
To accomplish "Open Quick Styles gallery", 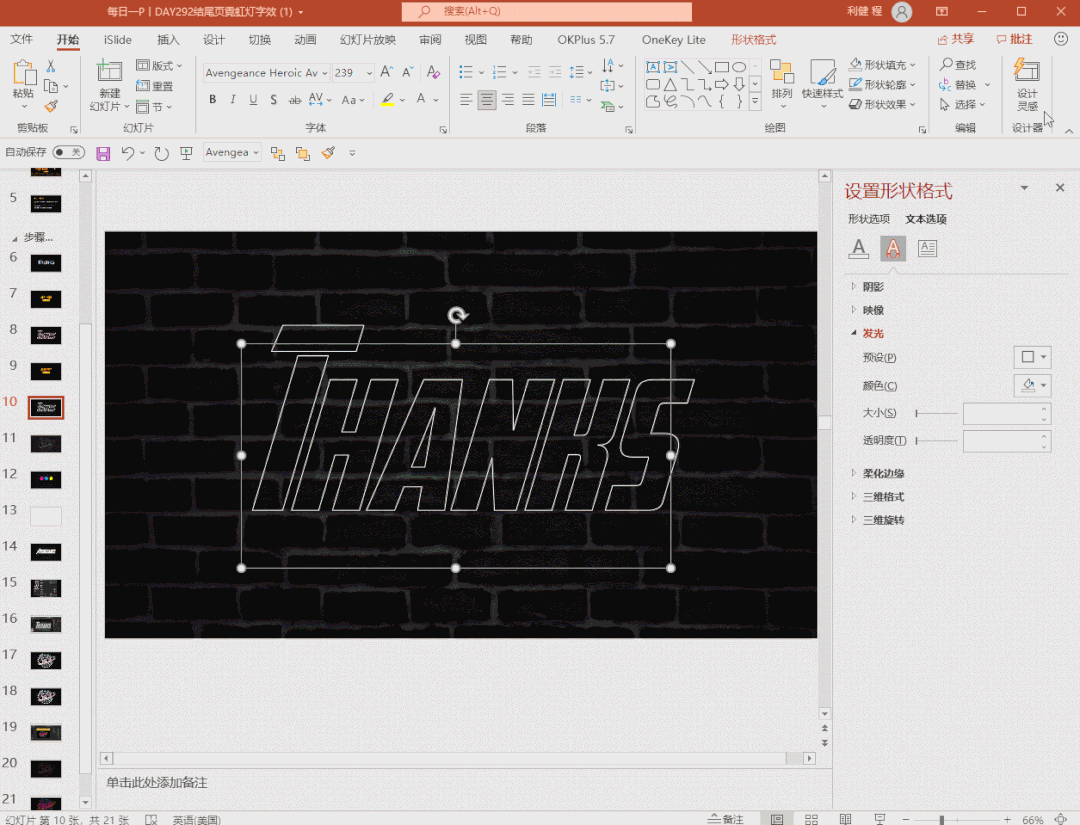I will [822, 81].
